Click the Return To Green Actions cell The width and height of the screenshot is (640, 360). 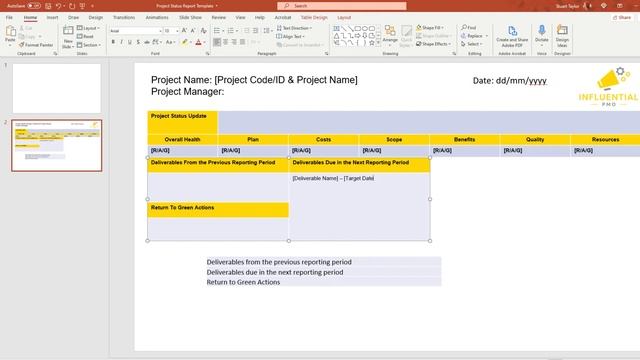(218, 210)
